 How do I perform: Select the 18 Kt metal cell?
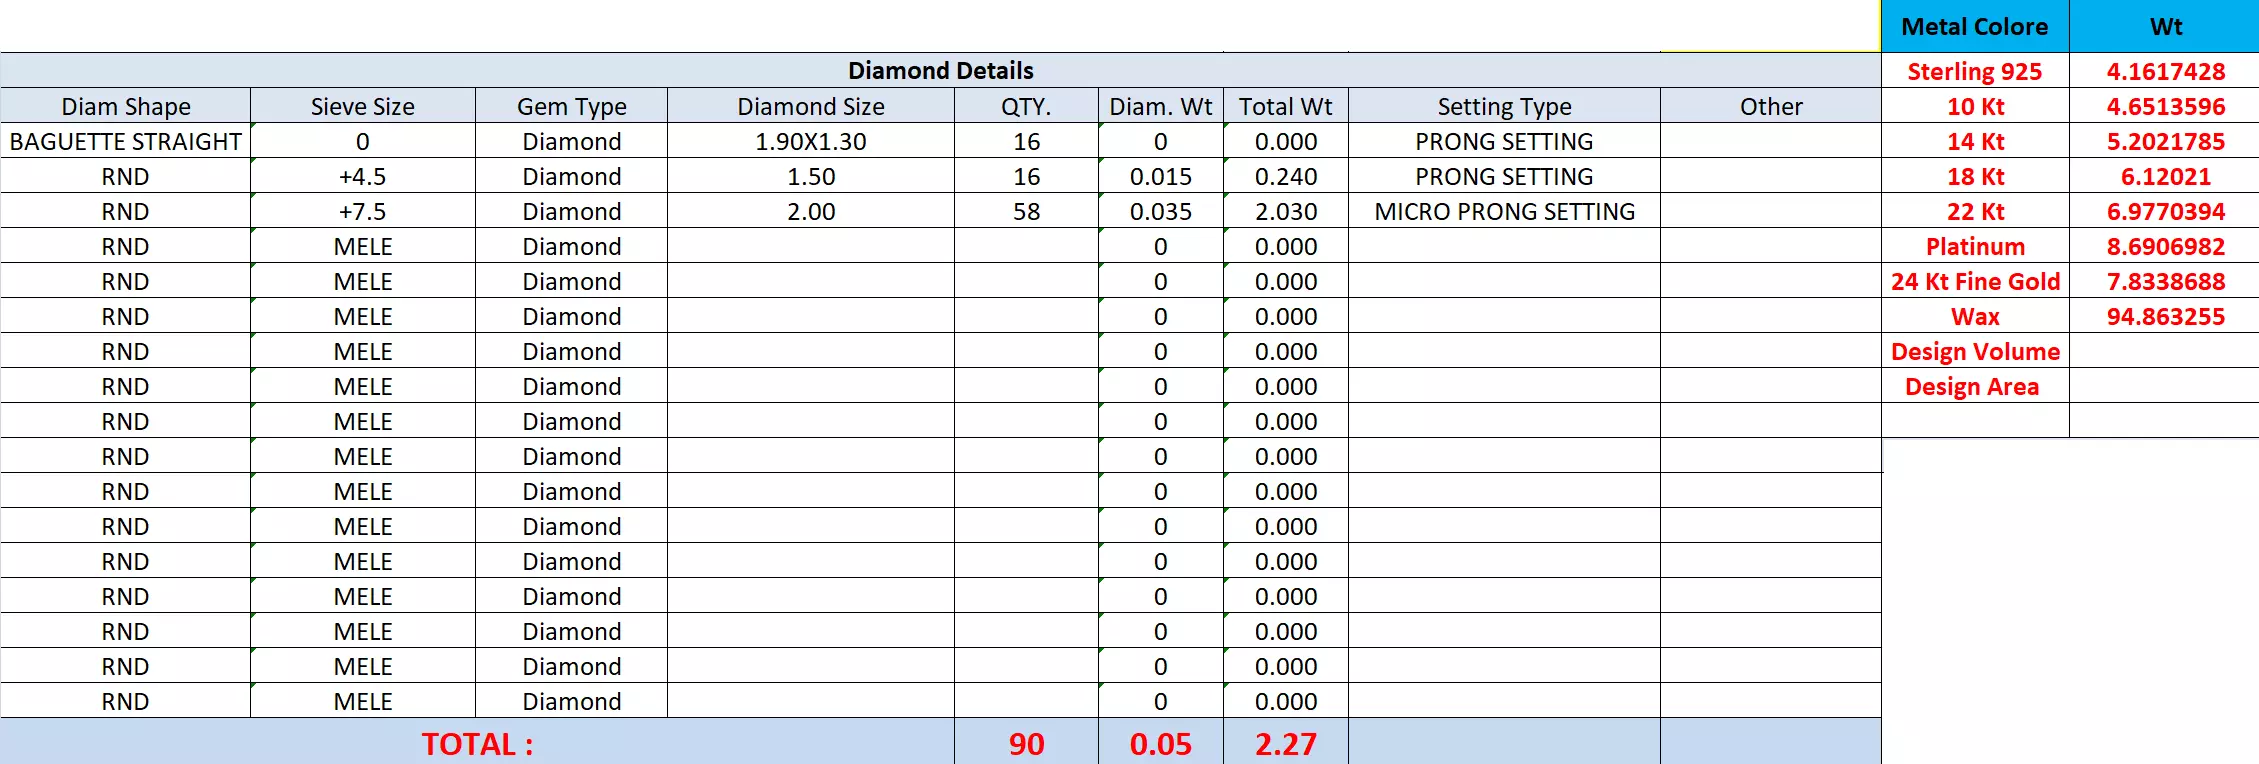point(1975,176)
